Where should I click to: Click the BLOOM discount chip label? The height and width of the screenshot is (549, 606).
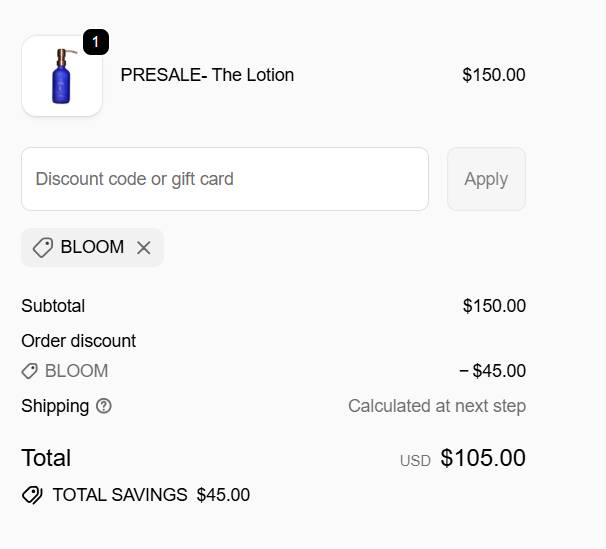point(92,247)
